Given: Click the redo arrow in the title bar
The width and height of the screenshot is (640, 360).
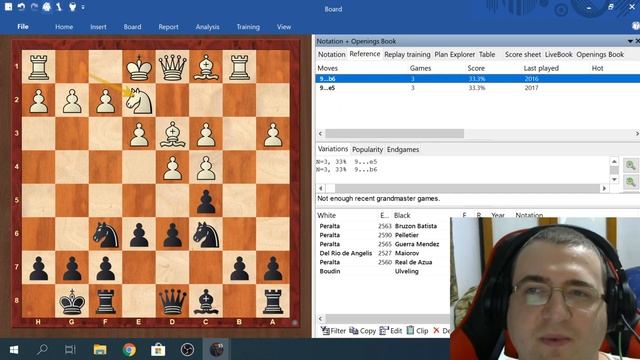Looking at the screenshot, I should click(34, 7).
